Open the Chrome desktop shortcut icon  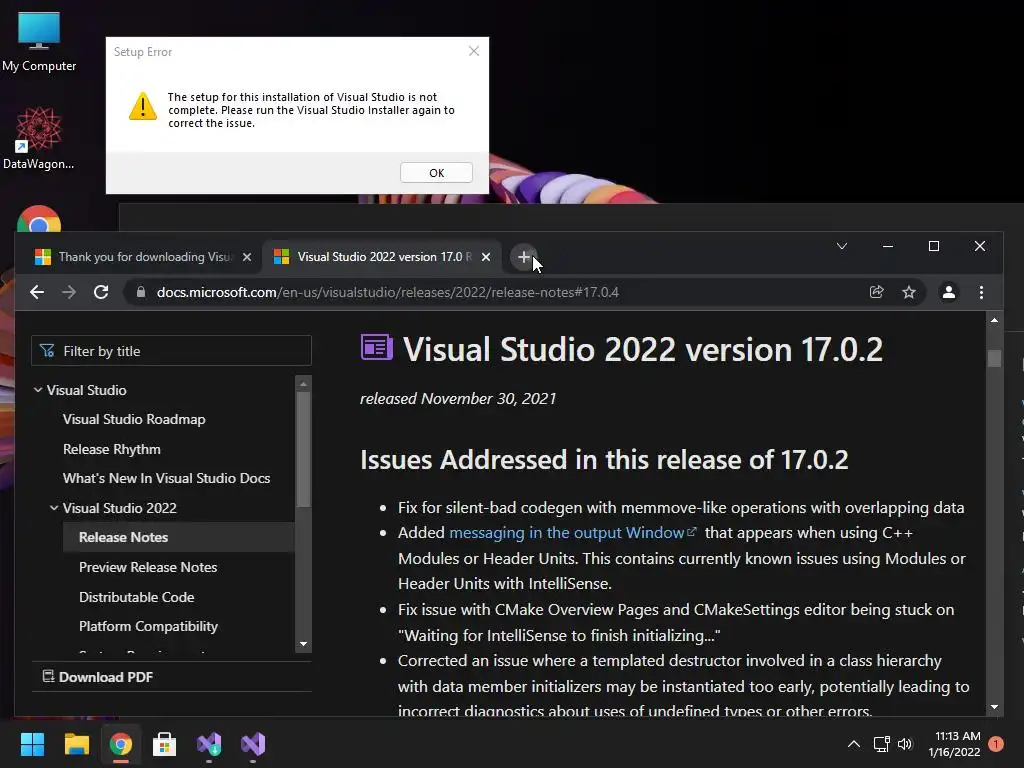[x=39, y=221]
